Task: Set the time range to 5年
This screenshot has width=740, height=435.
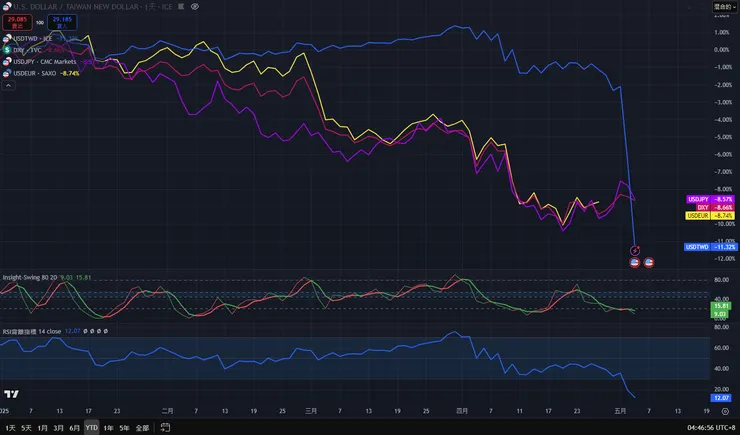Action: point(125,428)
